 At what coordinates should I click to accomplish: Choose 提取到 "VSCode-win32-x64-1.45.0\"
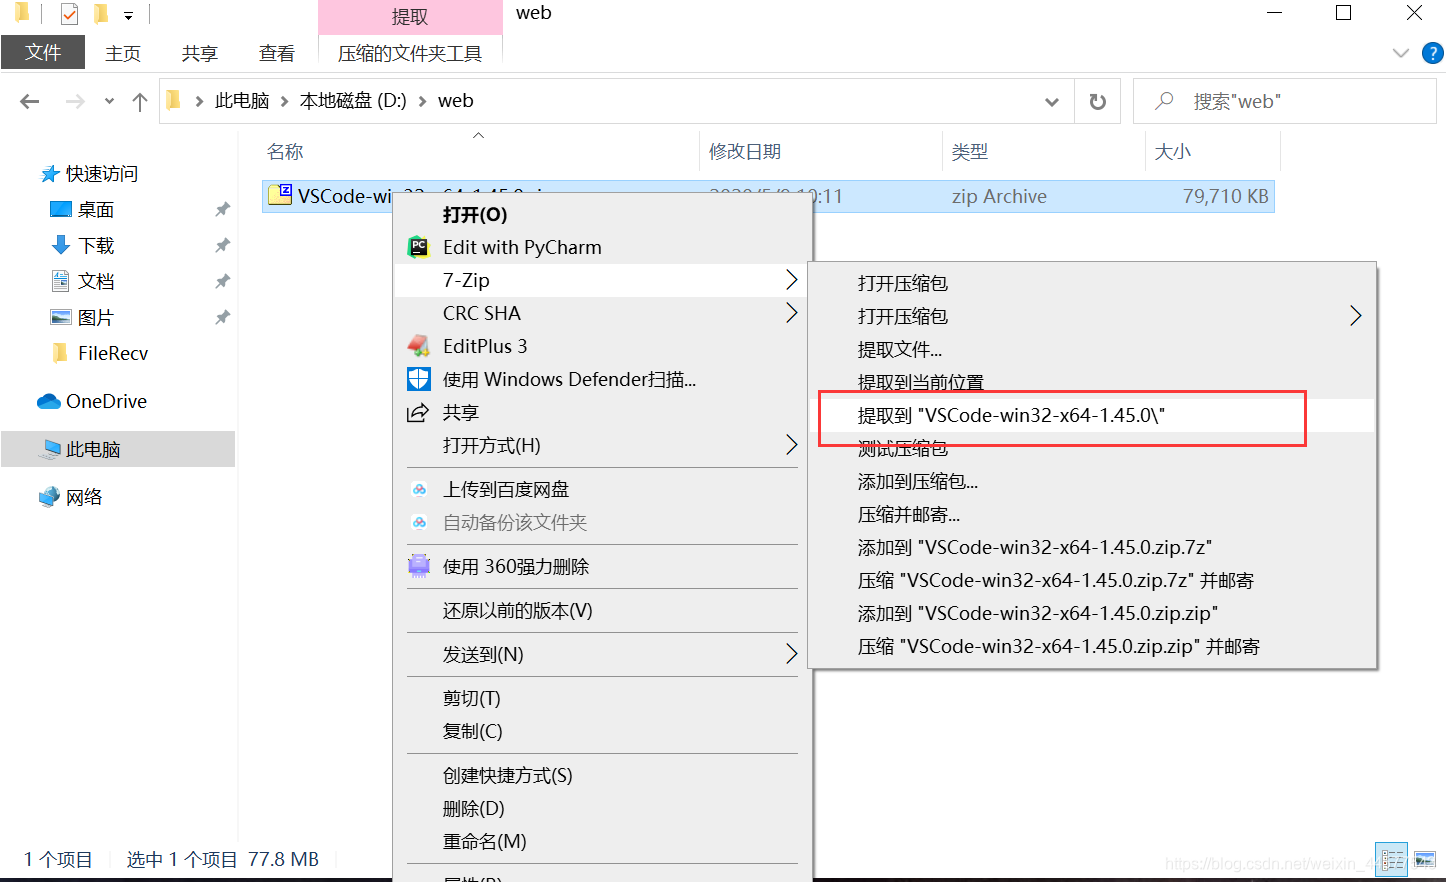point(1092,415)
